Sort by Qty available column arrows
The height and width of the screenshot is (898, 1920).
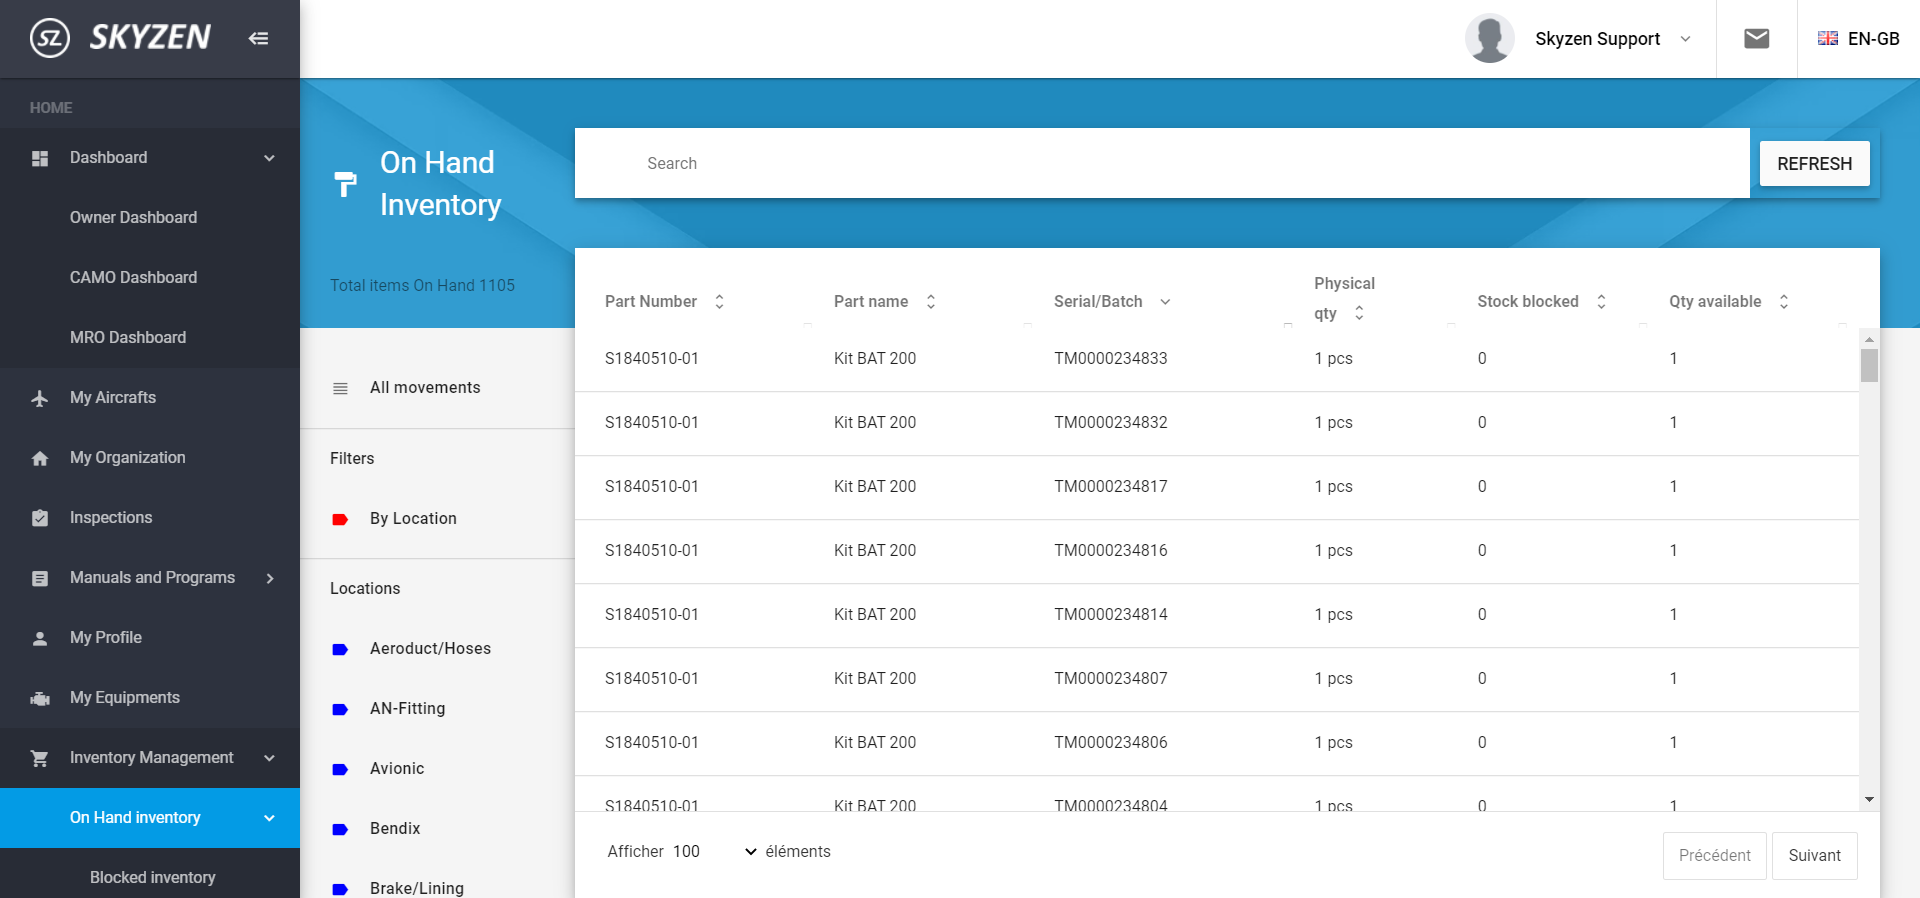1784,301
